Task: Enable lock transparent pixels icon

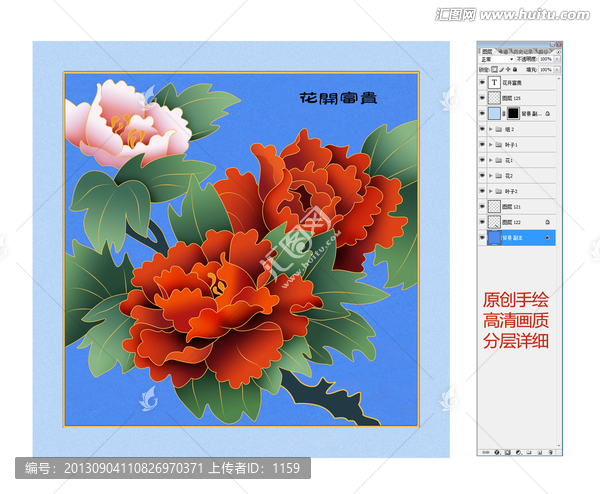Action: click(494, 69)
